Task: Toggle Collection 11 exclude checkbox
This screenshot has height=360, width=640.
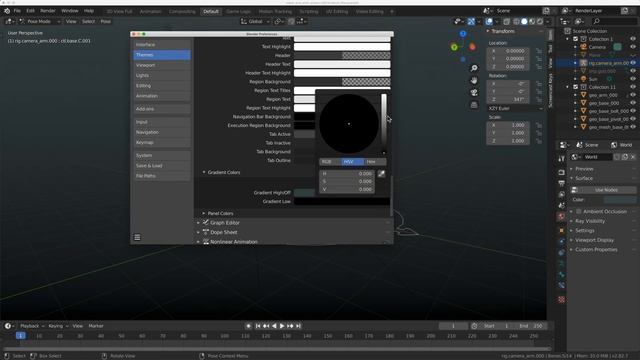Action: click(x=576, y=87)
